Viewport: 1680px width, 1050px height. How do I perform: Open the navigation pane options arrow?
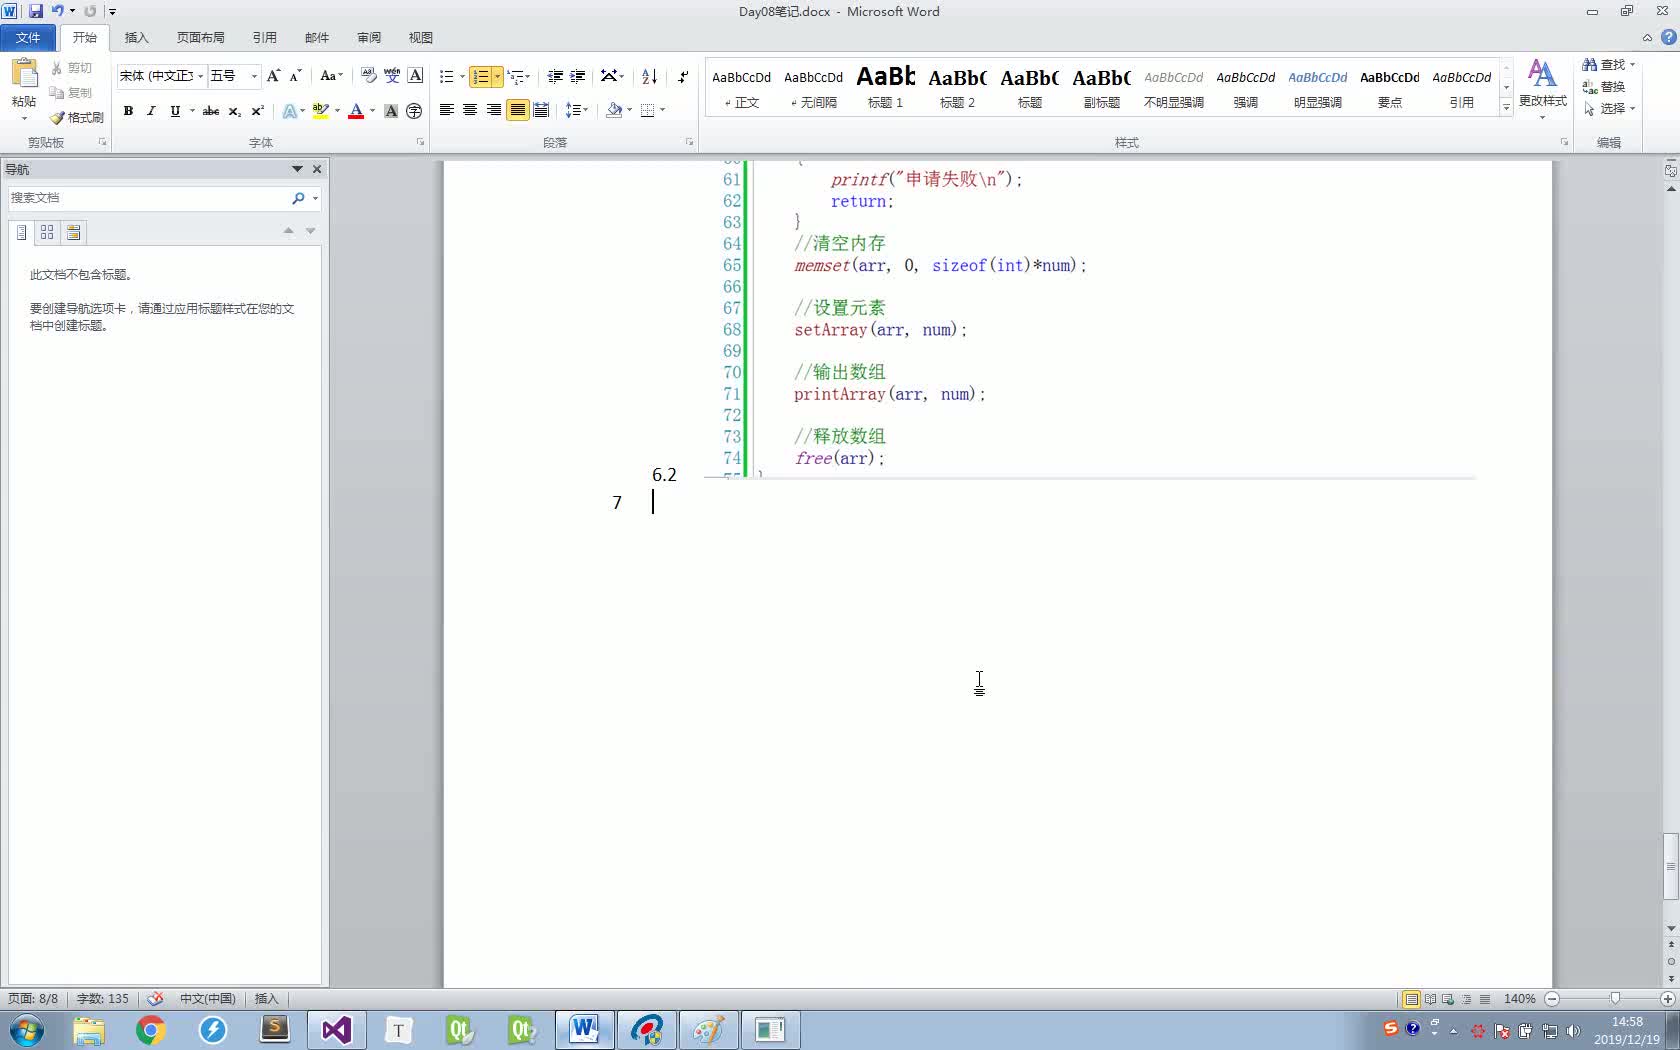click(x=297, y=169)
